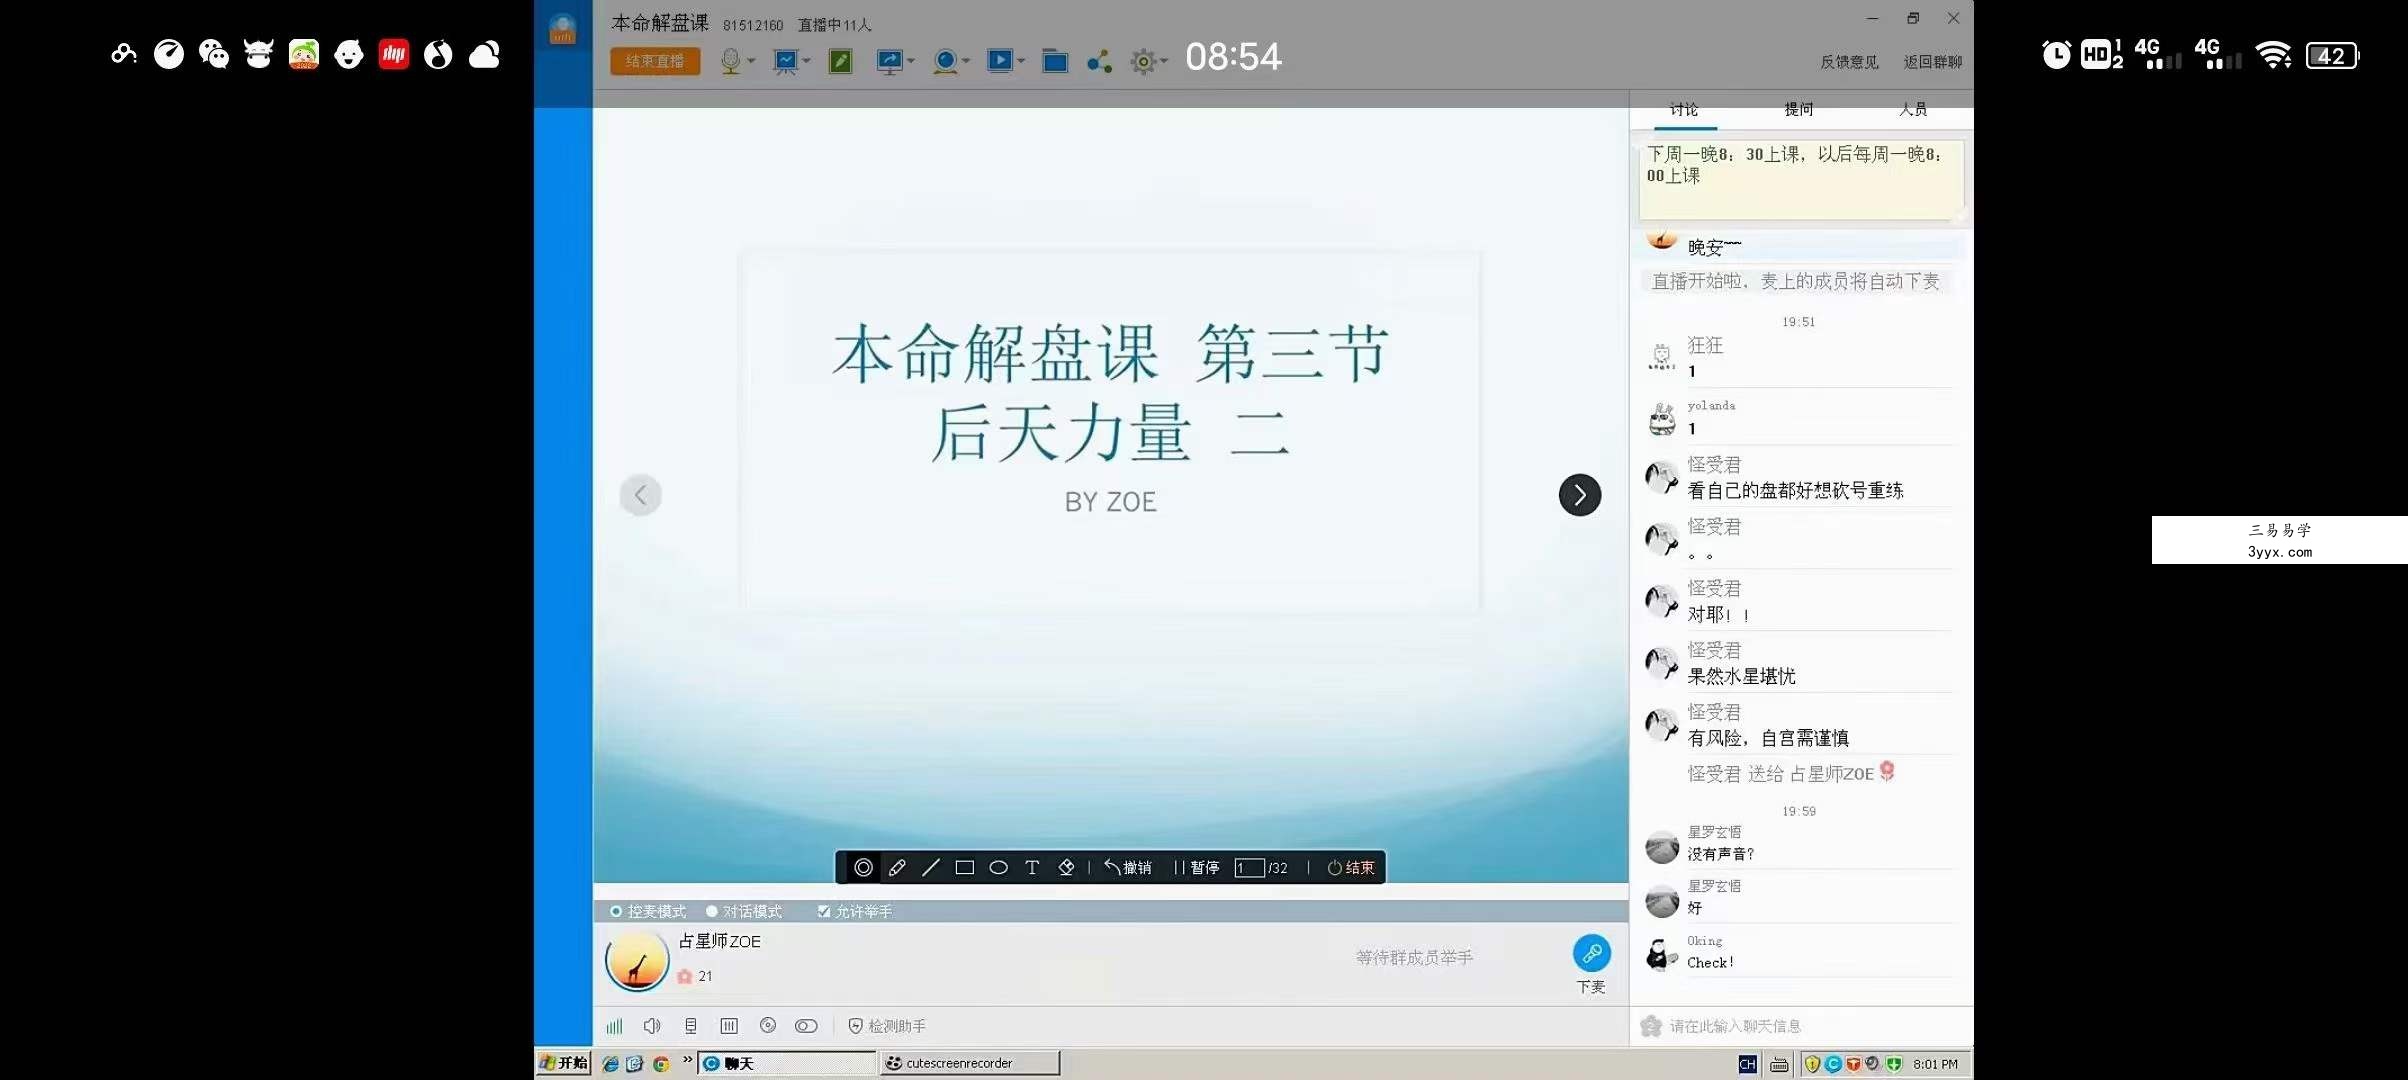Switch to the 人员 tab
This screenshot has width=2408, height=1080.
(x=1913, y=109)
